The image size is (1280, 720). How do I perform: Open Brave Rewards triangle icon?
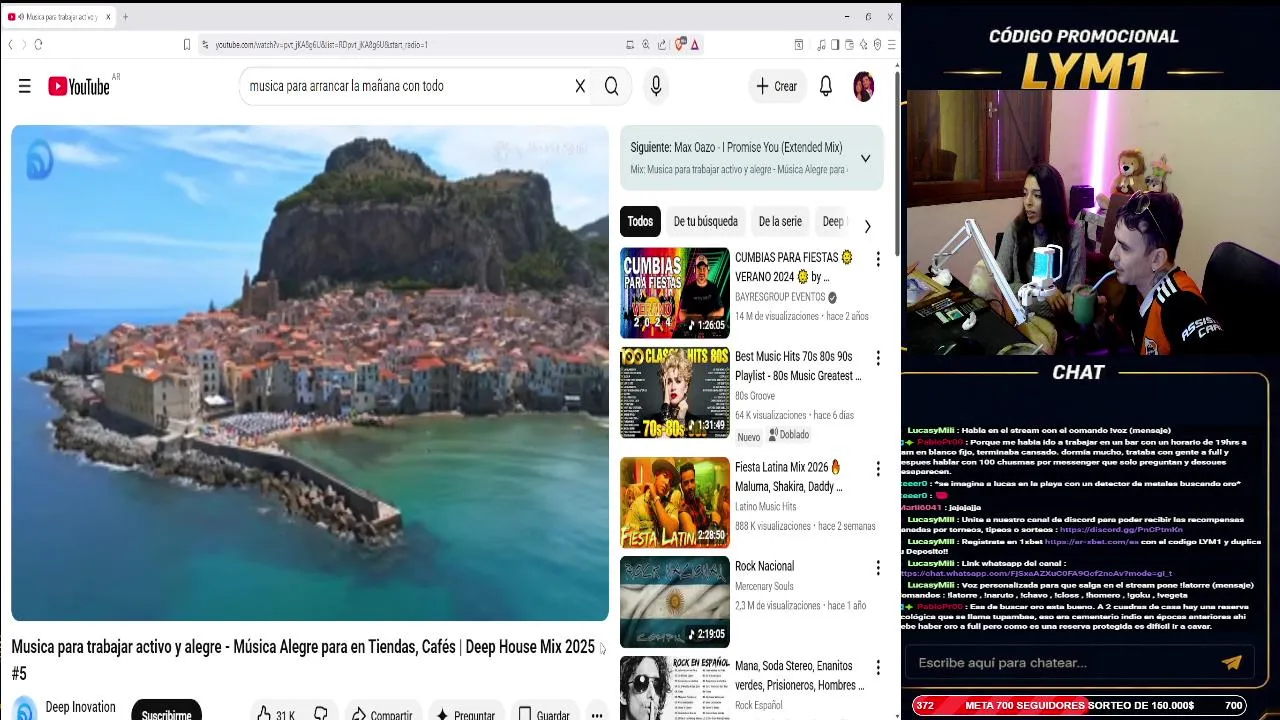click(694, 44)
